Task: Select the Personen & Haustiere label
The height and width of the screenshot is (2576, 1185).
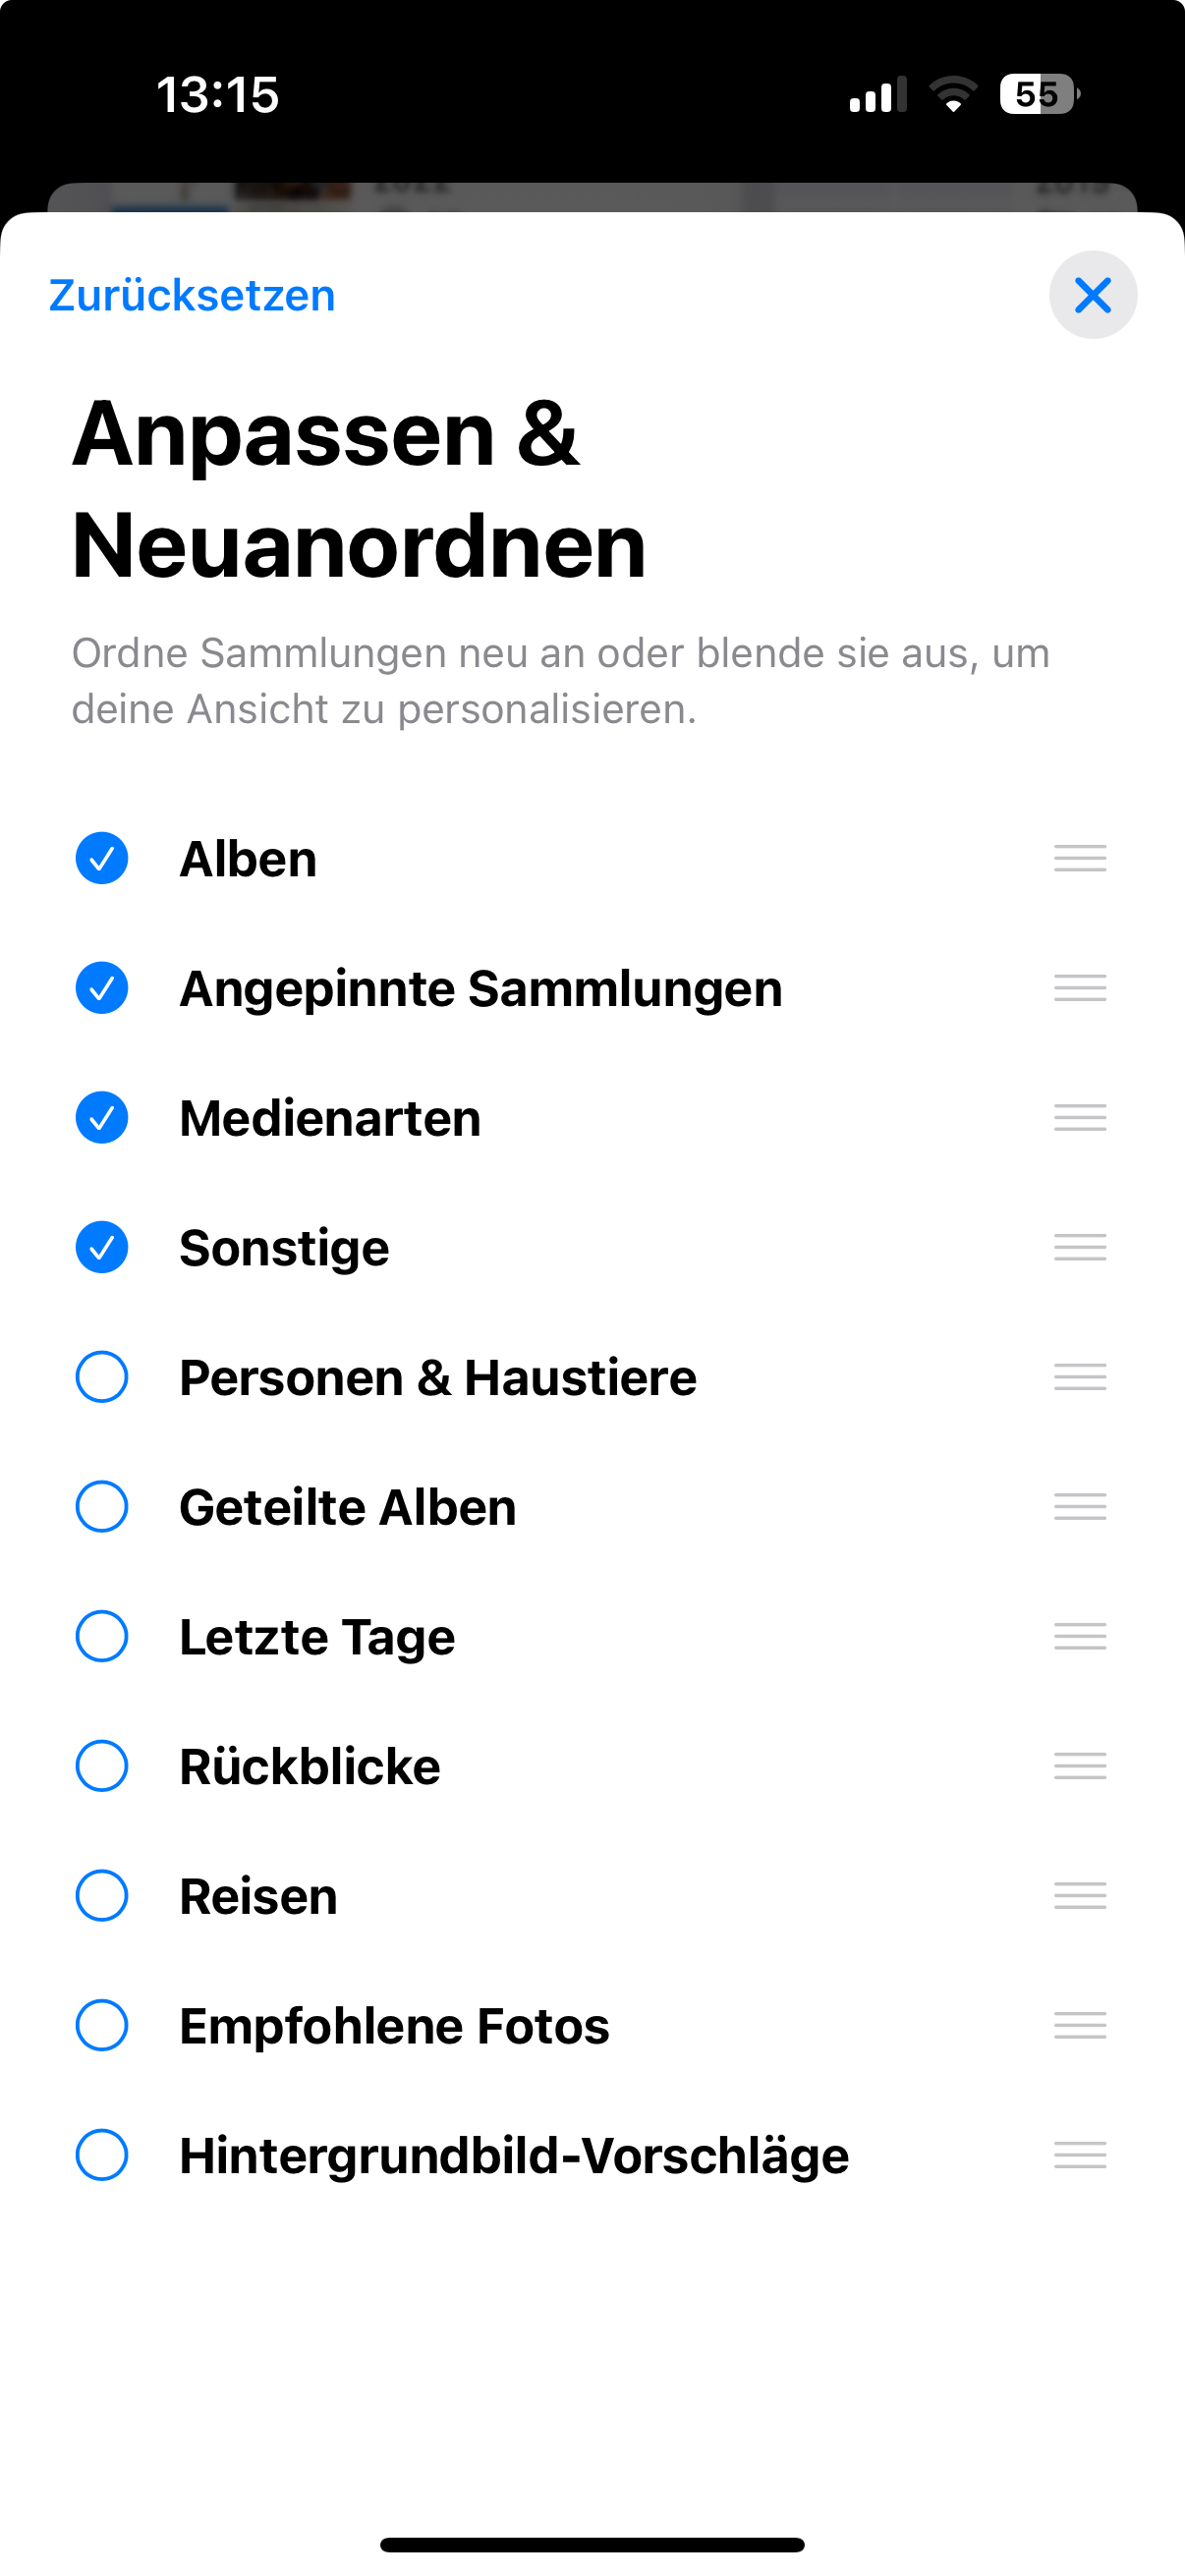Action: pyautogui.click(x=438, y=1377)
